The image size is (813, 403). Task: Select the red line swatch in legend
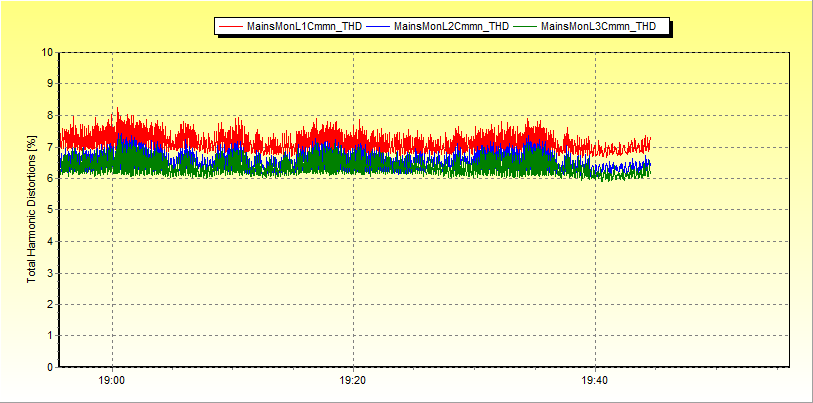231,27
